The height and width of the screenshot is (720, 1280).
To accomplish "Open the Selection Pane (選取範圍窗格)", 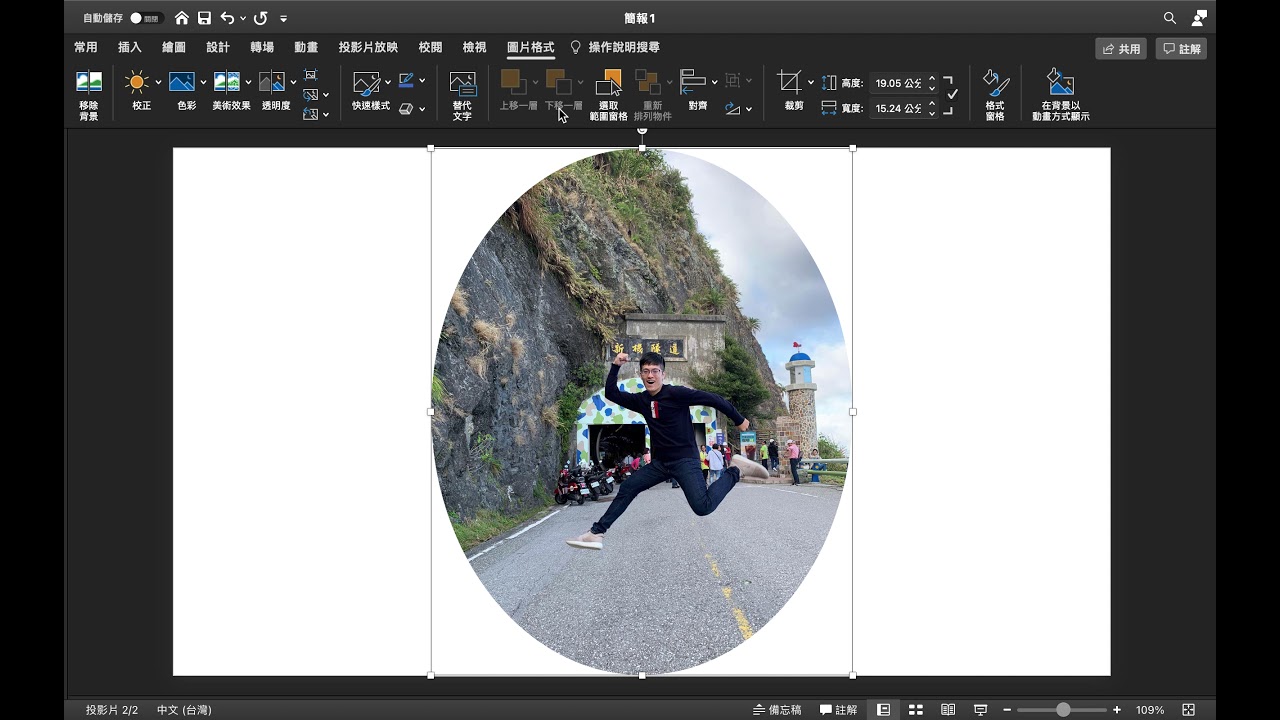I will [x=608, y=84].
